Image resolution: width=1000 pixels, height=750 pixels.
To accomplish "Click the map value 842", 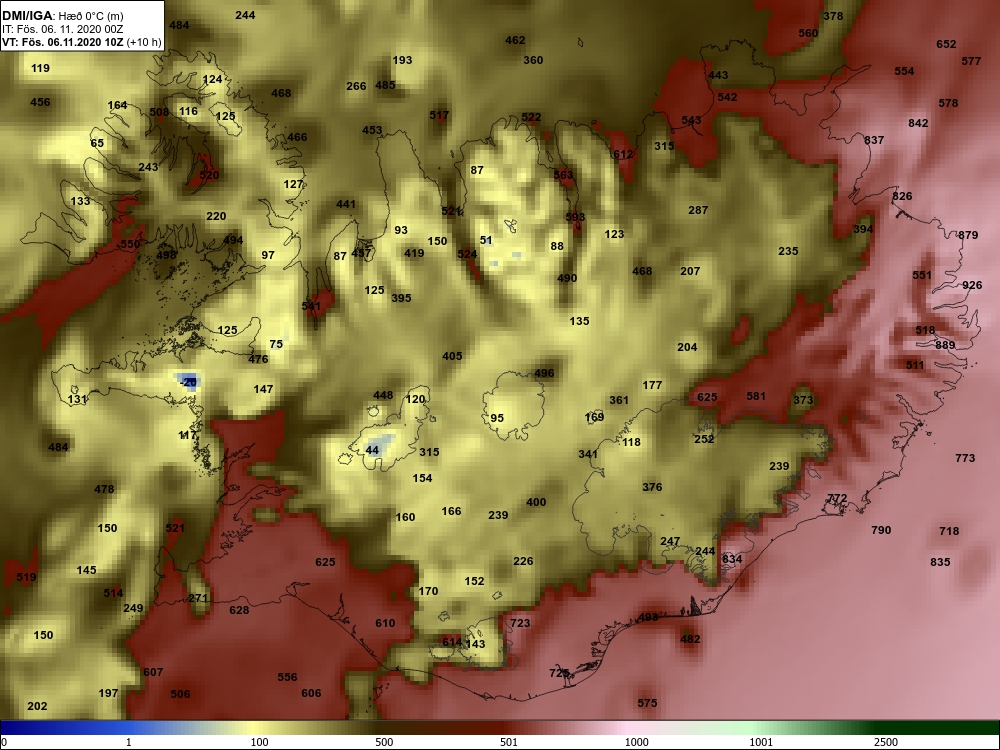I will click(918, 123).
